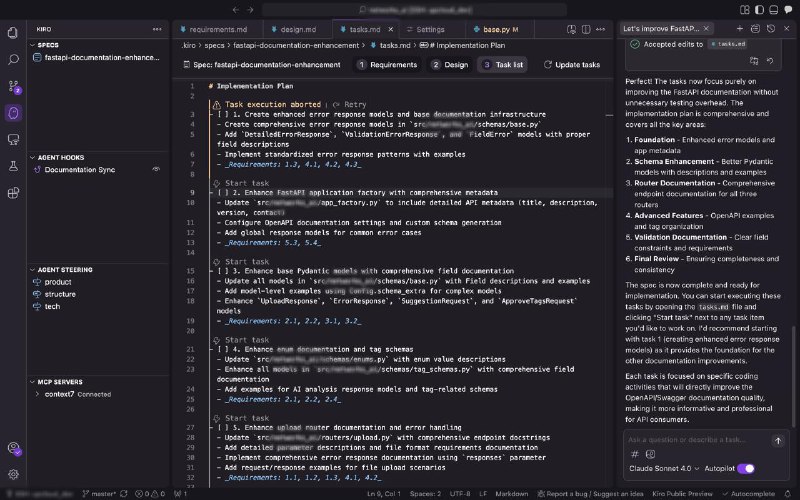Viewport: 800px width, 500px height.
Task: Change language mode from Markdown
Action: pos(512,493)
